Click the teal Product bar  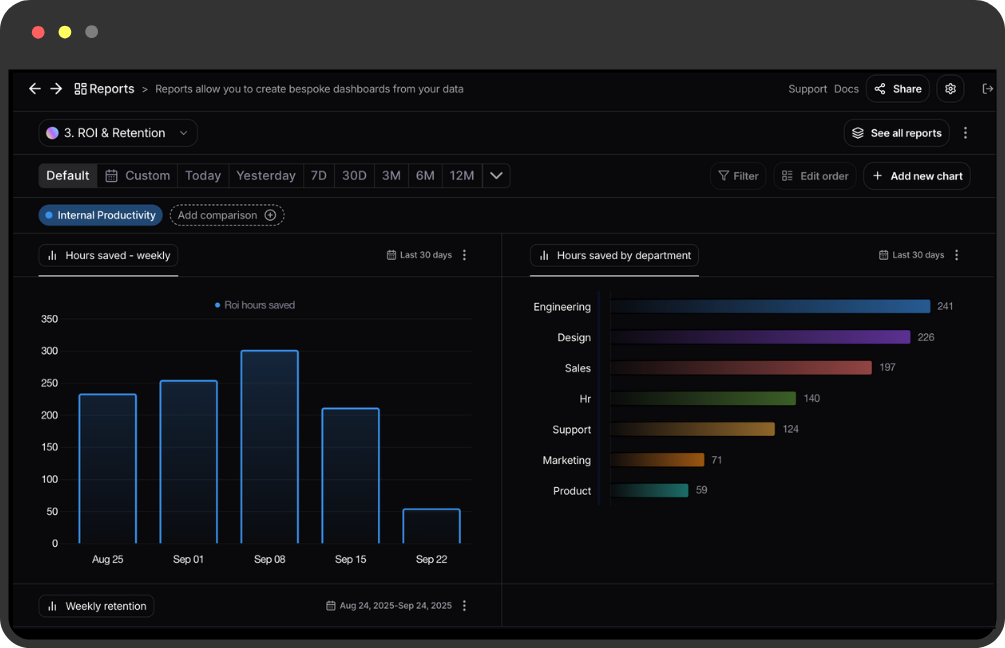tap(649, 490)
